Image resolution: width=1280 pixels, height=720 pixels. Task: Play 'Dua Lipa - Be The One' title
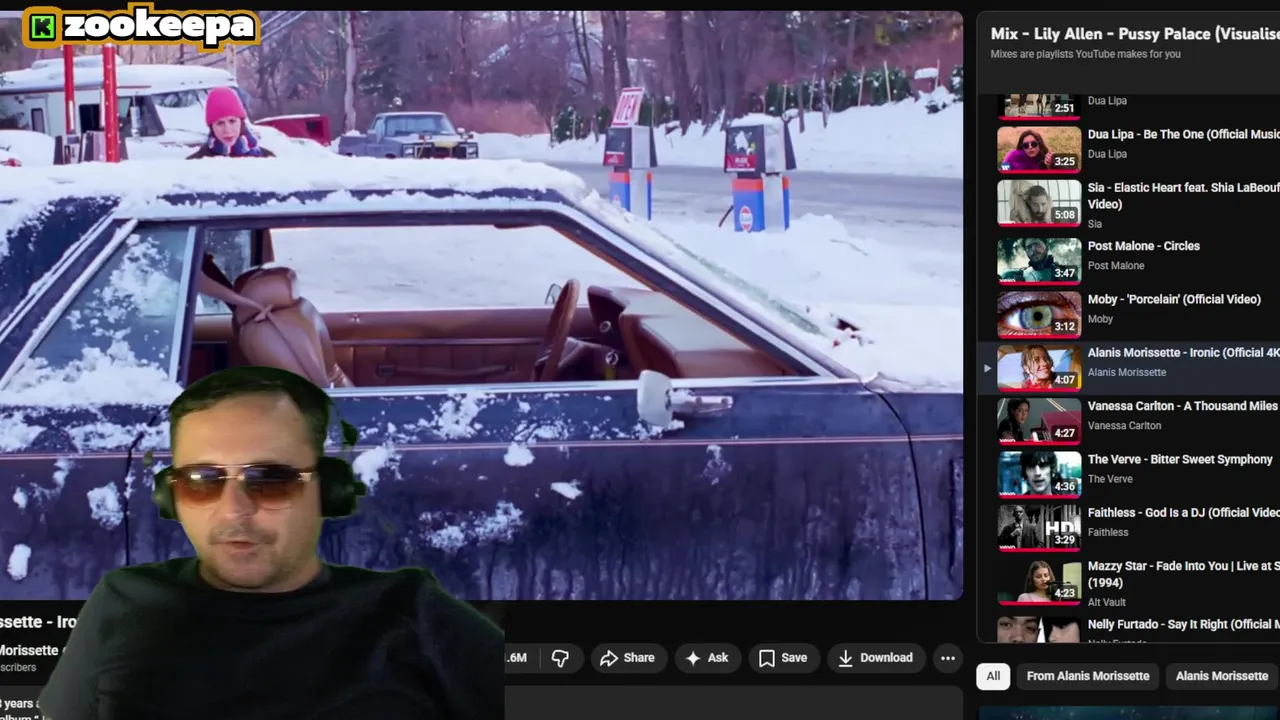[1183, 134]
